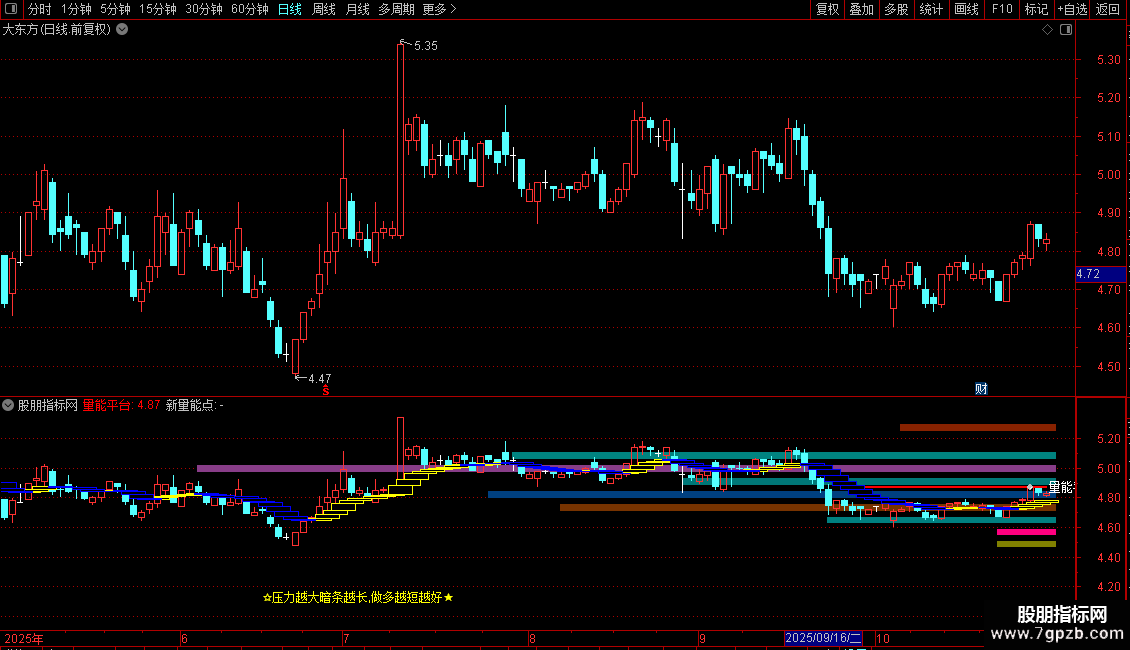
Task: Click the 新量能点 indicator label
Action: pos(195,405)
